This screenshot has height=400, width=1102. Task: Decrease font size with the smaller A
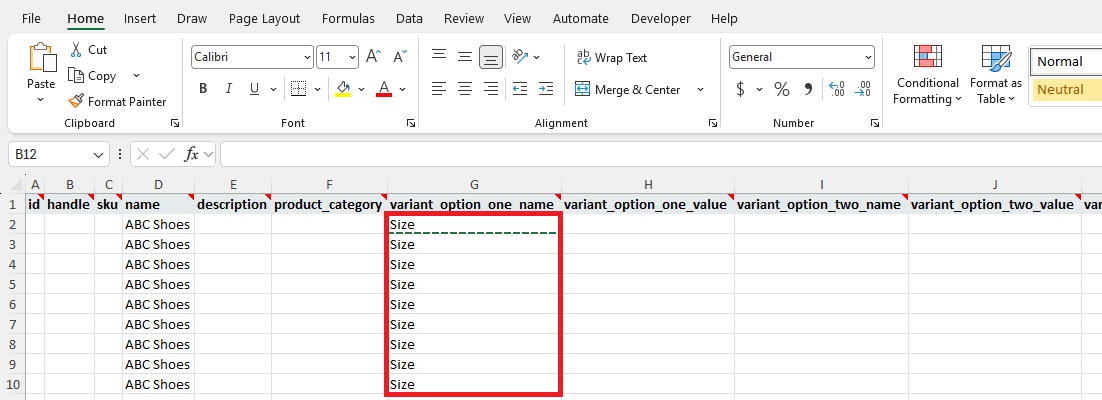(400, 57)
